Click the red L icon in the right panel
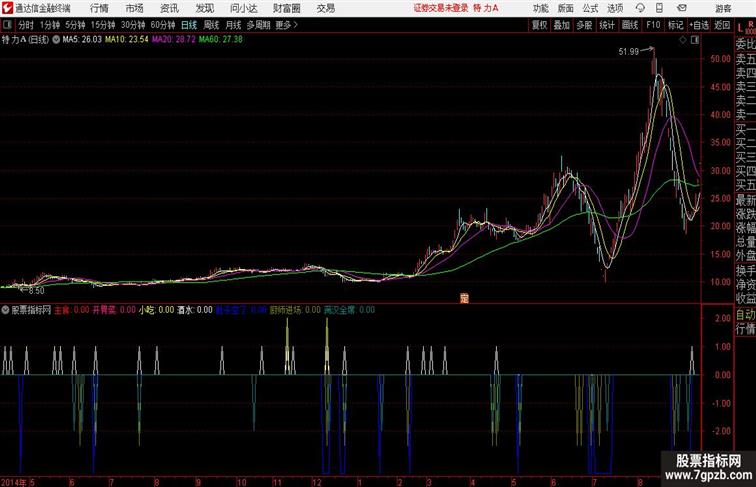Screen dimensions: 756x487 pos(741,28)
